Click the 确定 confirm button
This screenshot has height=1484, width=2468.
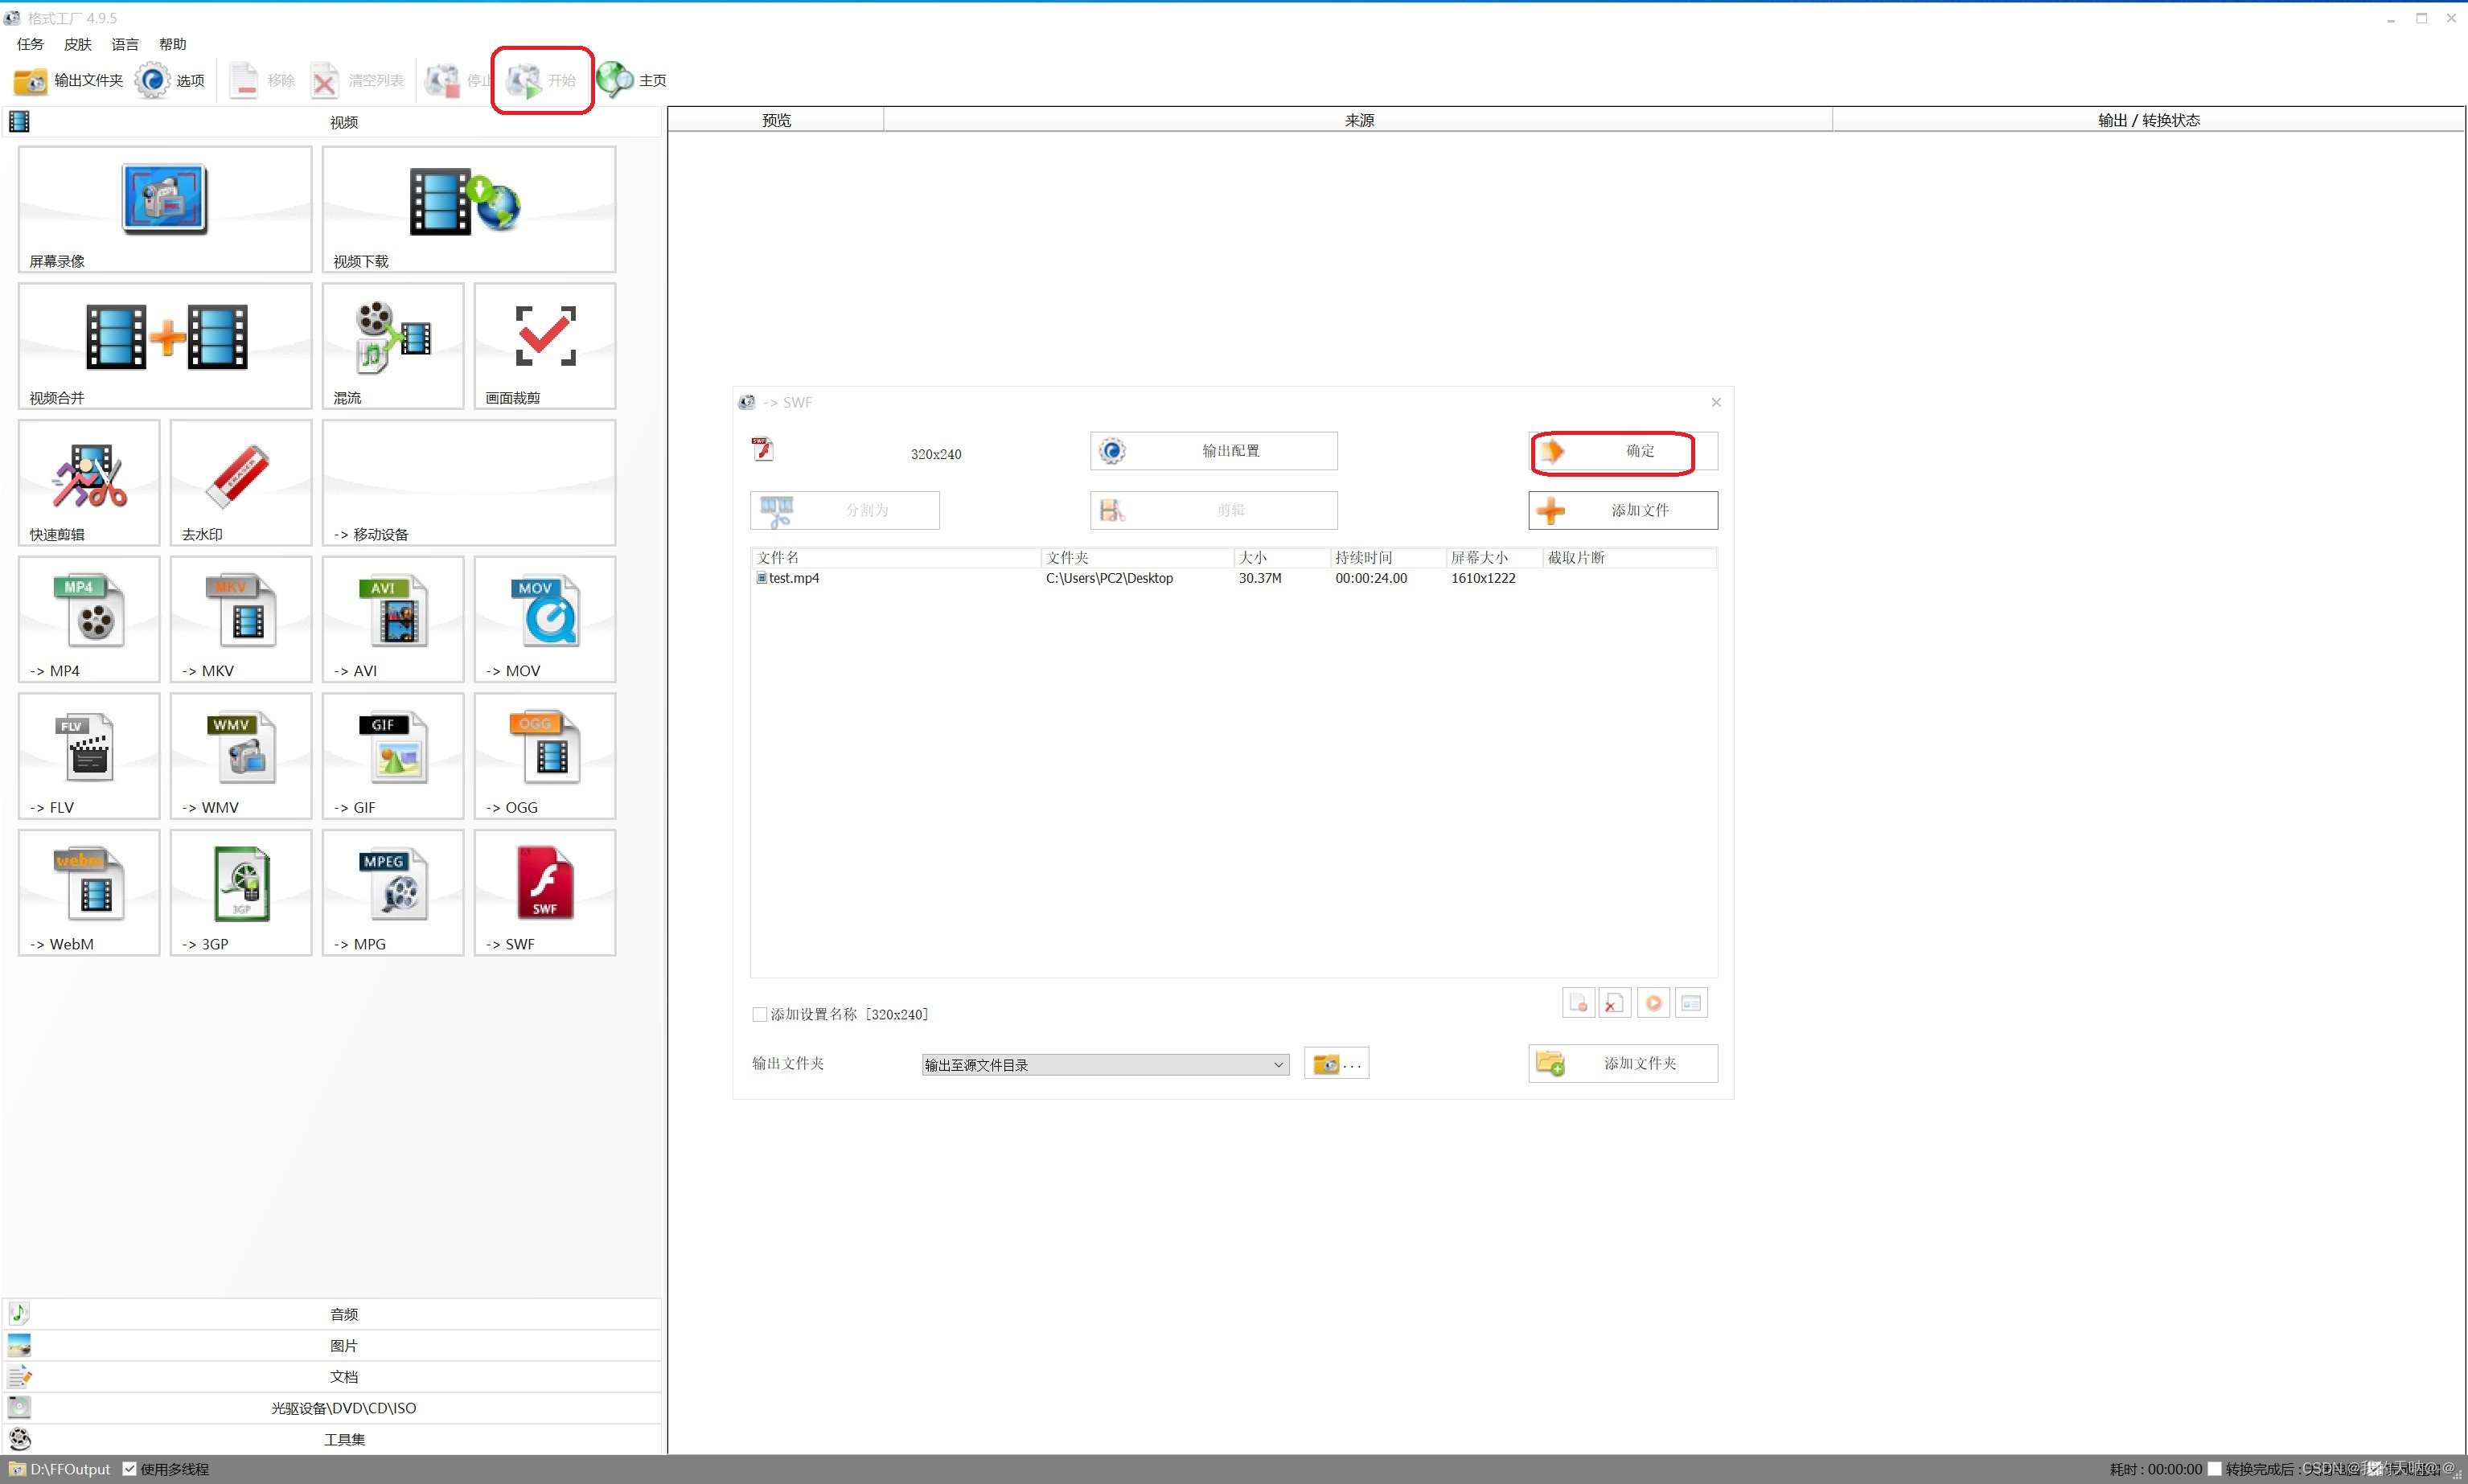coord(1622,451)
